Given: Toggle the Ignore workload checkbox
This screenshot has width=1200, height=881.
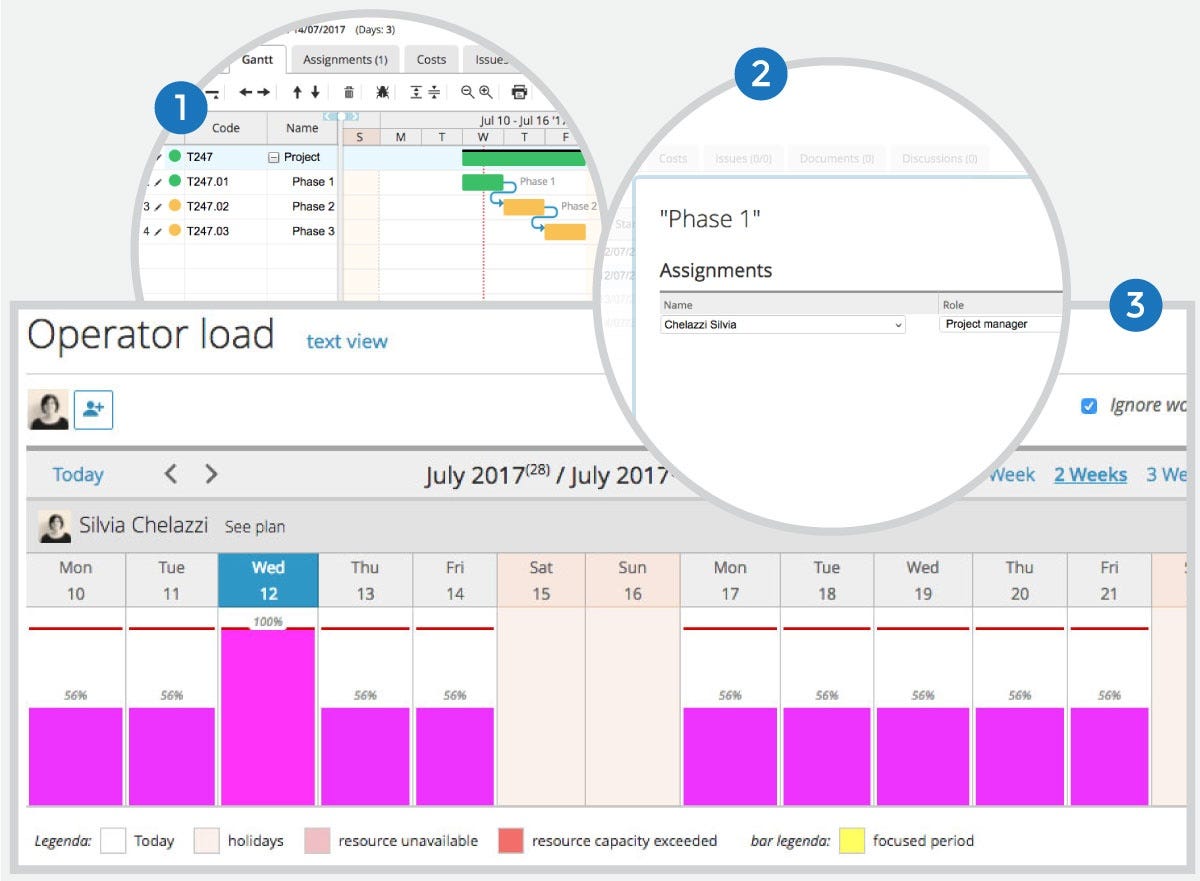Looking at the screenshot, I should pyautogui.click(x=1090, y=405).
